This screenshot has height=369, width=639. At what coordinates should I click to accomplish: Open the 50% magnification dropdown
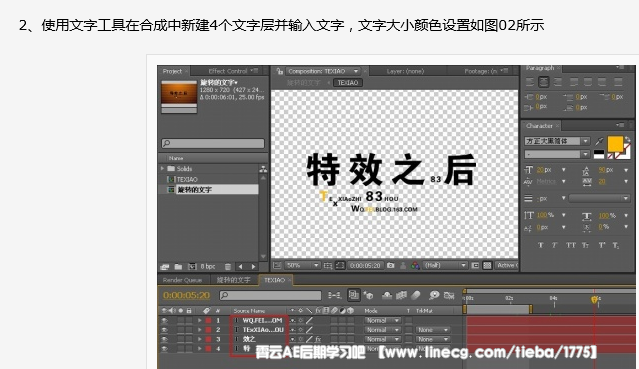(302, 265)
